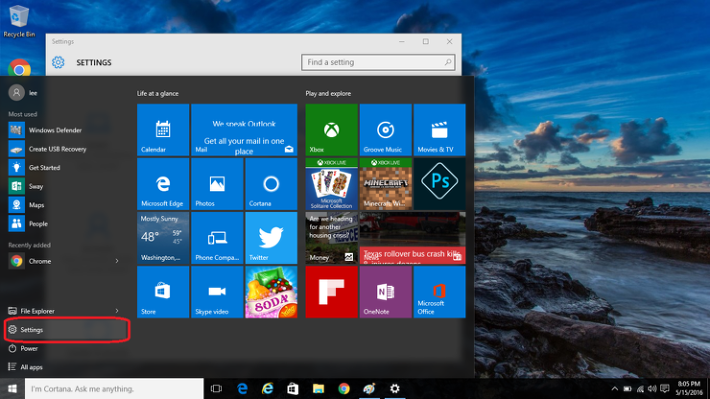Expand the Chrome jump list arrow

pyautogui.click(x=117, y=261)
